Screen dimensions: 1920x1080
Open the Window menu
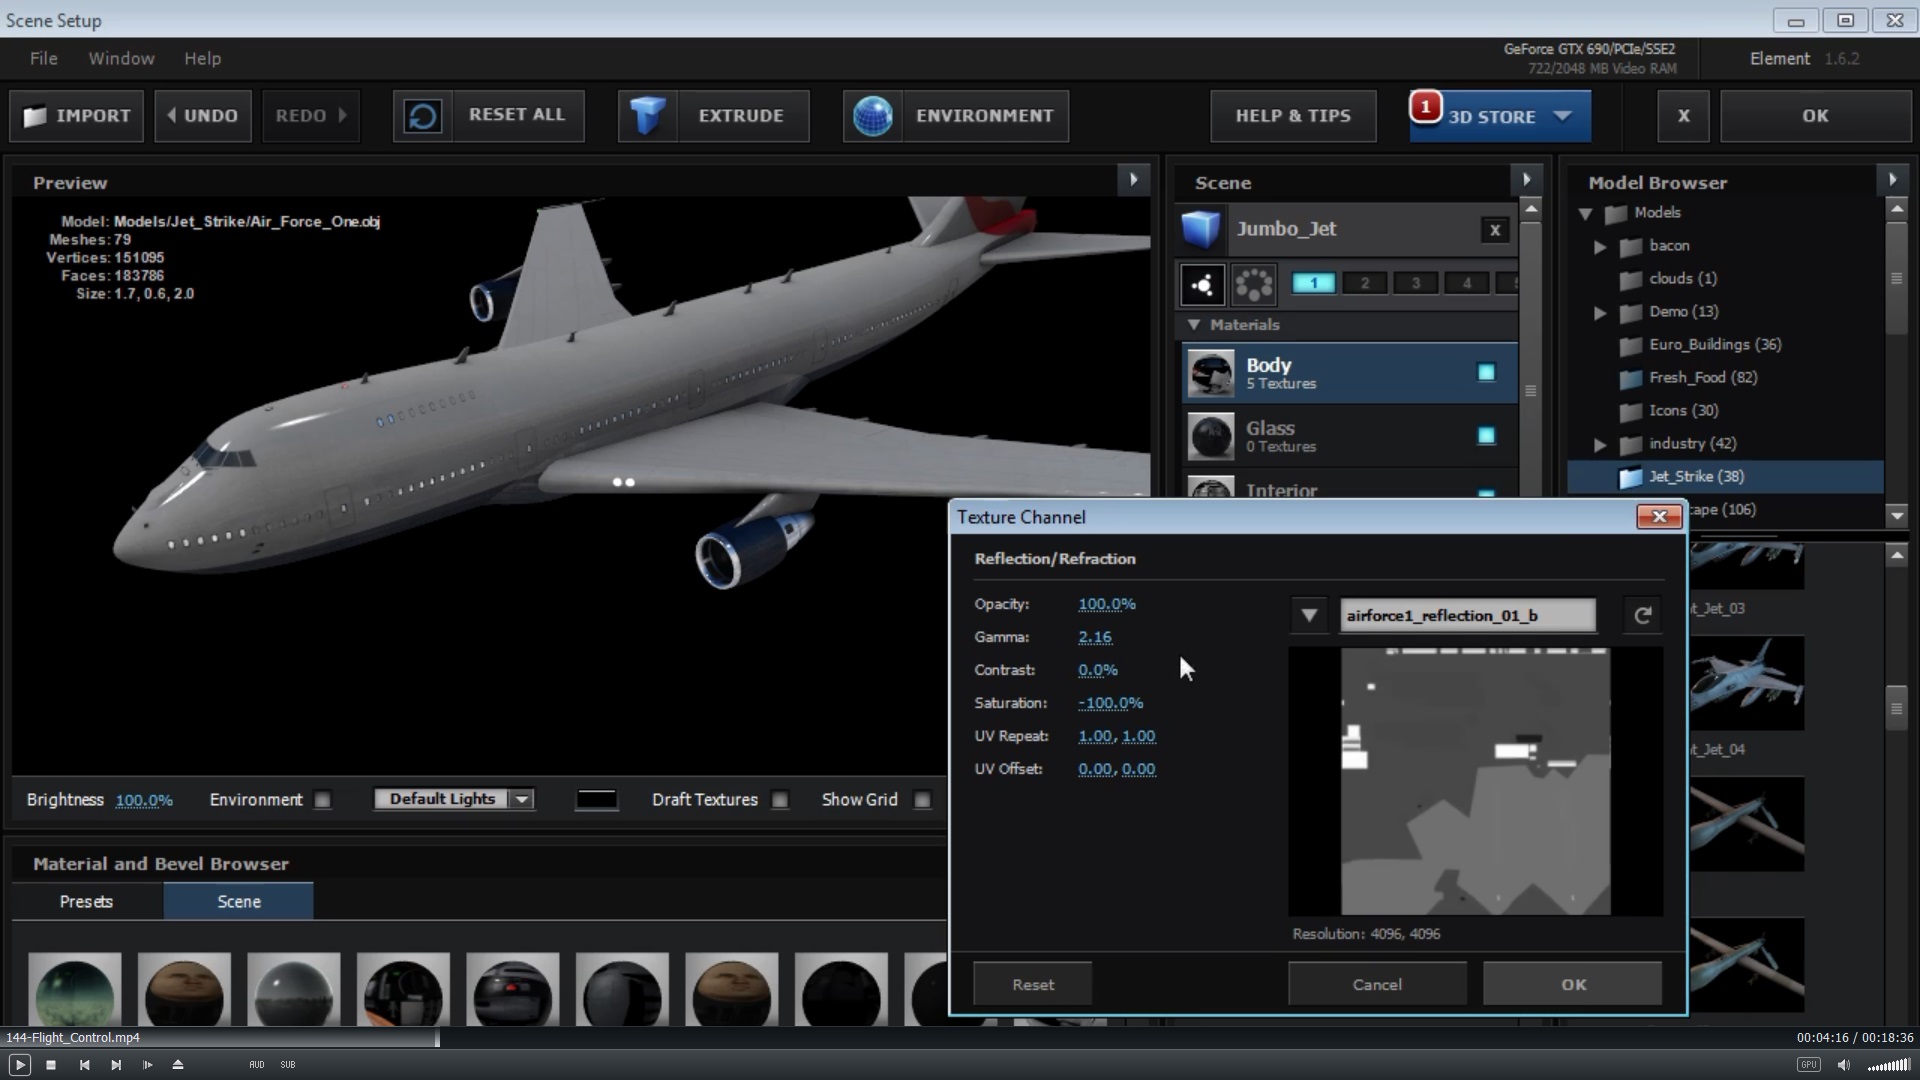click(x=121, y=58)
